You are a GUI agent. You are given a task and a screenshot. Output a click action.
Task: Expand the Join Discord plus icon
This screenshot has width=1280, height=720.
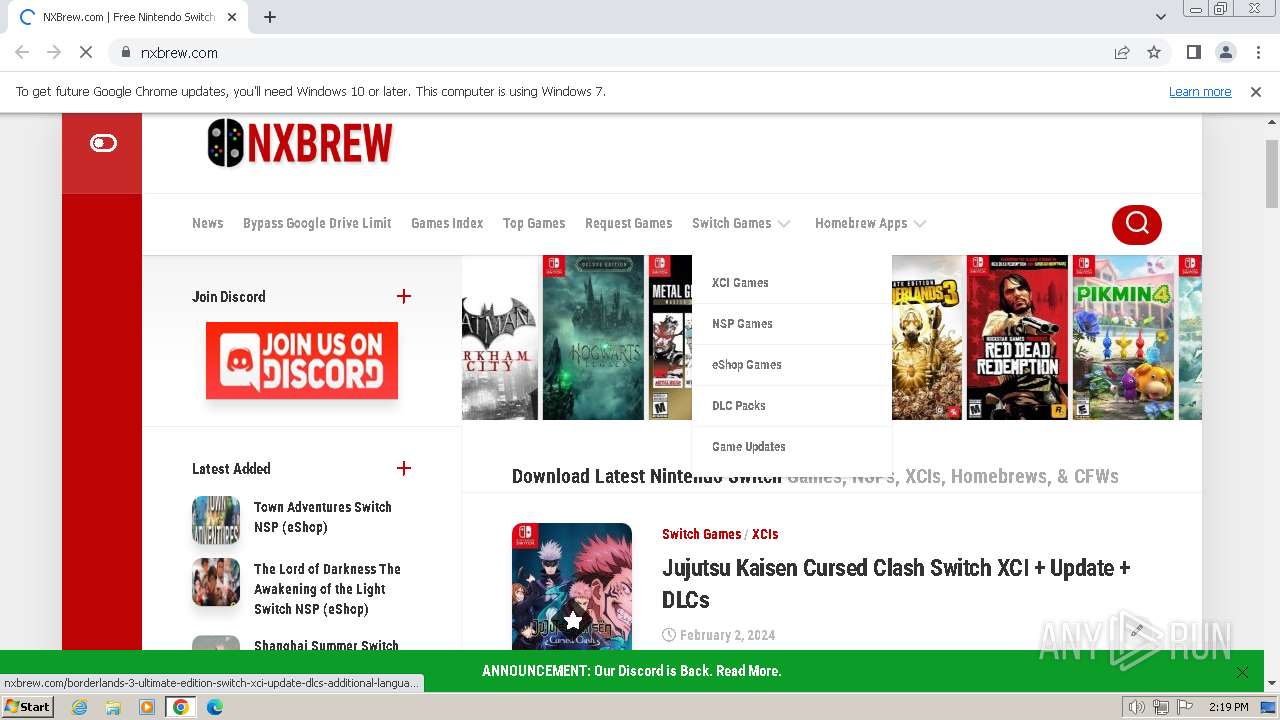click(x=404, y=296)
